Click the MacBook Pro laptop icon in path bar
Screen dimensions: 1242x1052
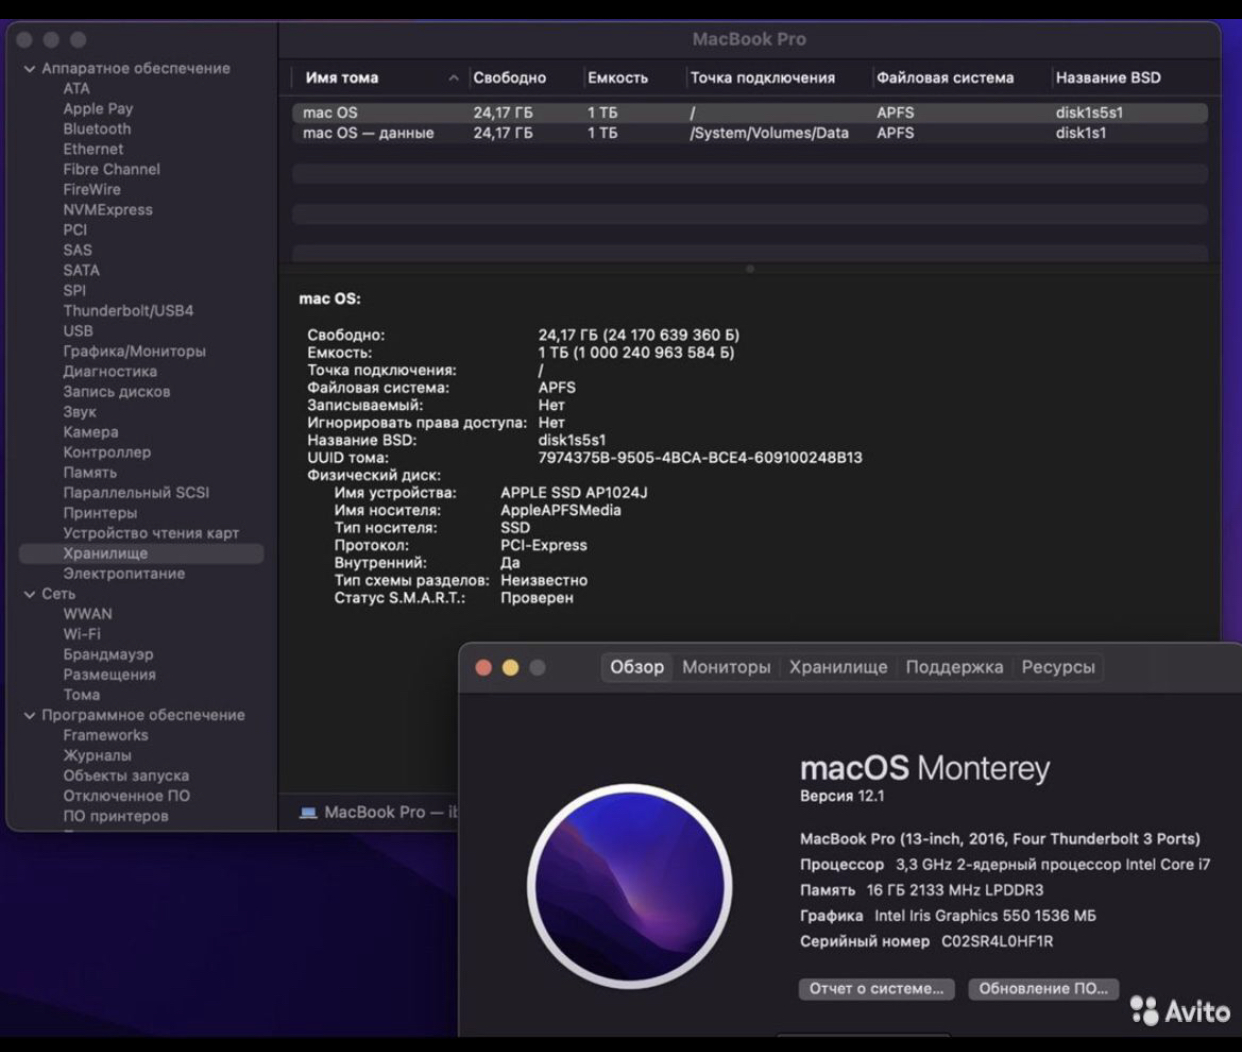coord(308,812)
